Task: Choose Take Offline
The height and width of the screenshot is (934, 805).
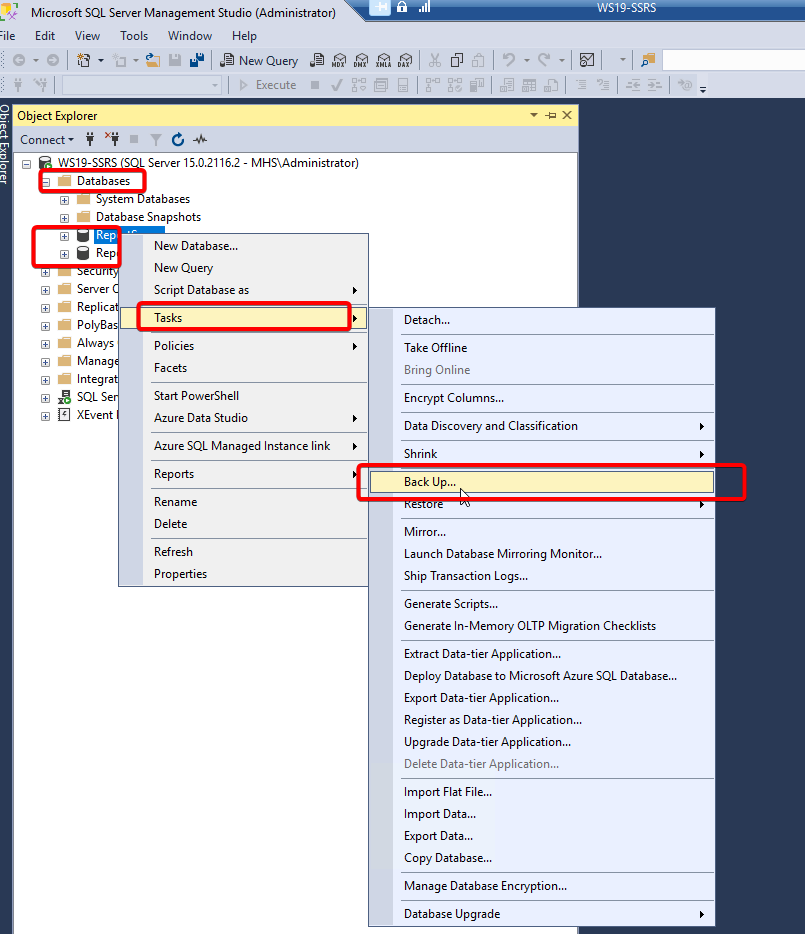Action: (x=542, y=347)
